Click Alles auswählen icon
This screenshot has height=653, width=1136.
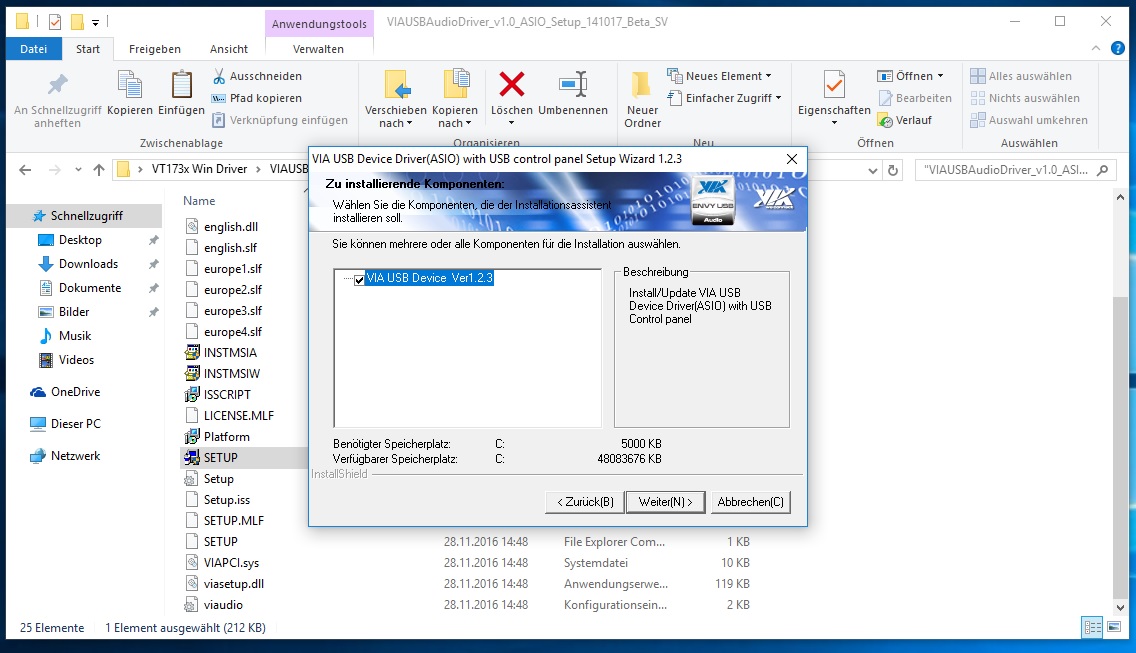tap(978, 76)
